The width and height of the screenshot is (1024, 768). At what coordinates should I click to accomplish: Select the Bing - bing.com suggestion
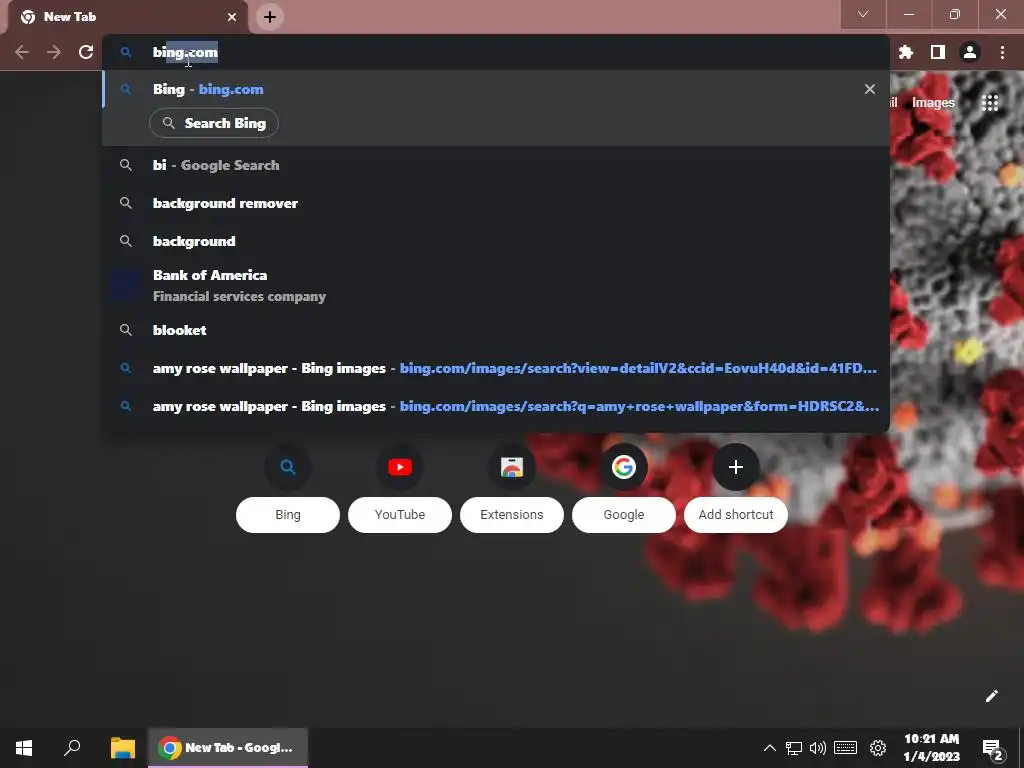[x=496, y=89]
